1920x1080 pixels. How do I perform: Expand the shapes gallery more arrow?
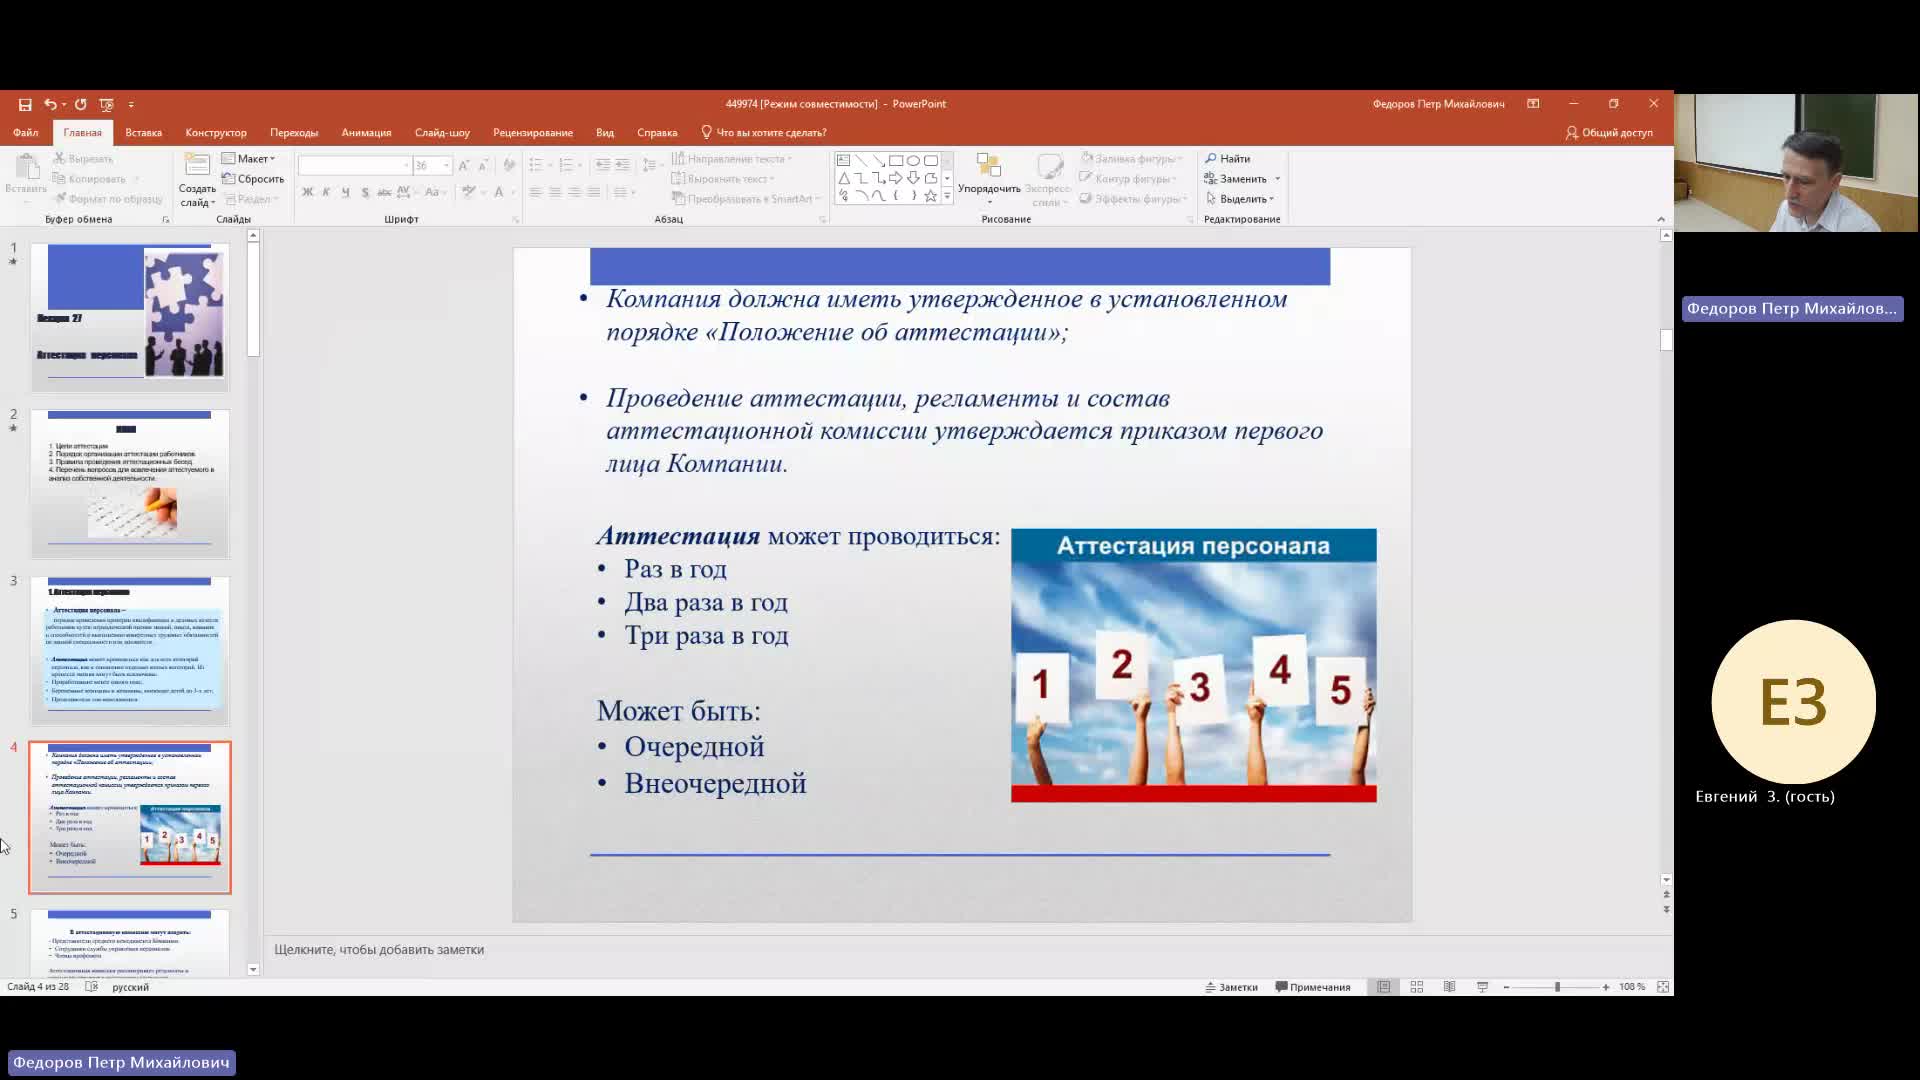[947, 196]
